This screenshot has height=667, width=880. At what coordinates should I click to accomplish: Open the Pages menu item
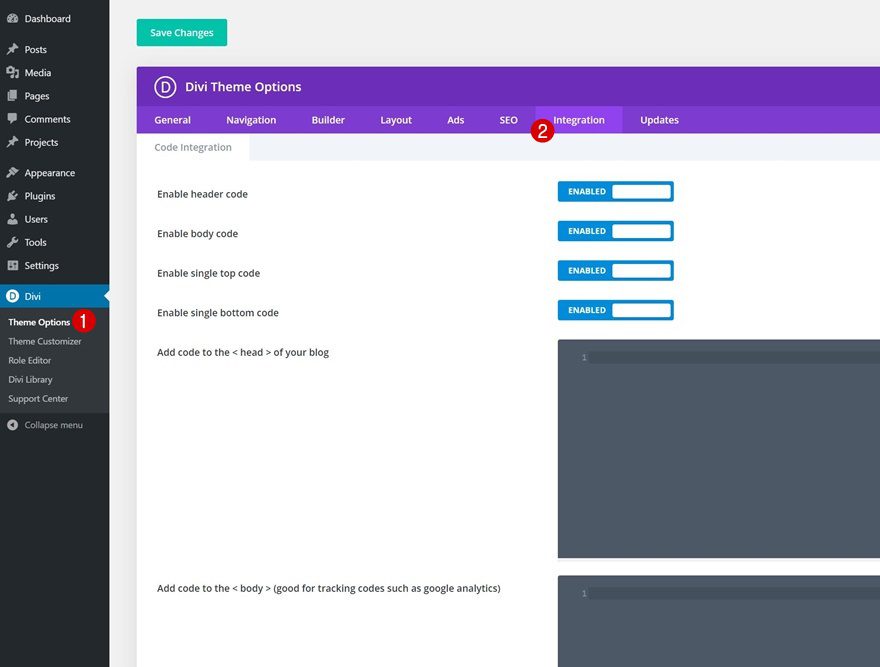click(x=54, y=96)
